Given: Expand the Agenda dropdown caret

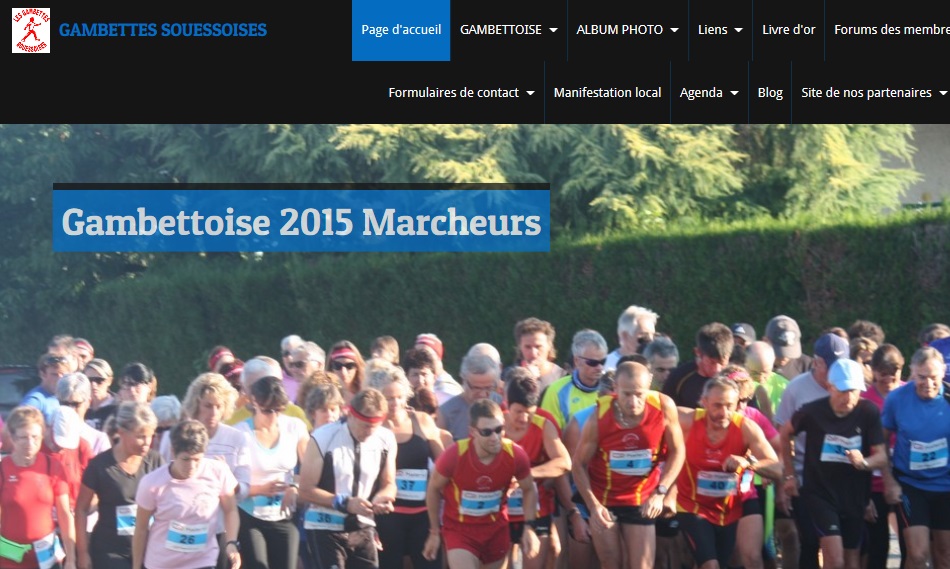Looking at the screenshot, I should point(734,93).
